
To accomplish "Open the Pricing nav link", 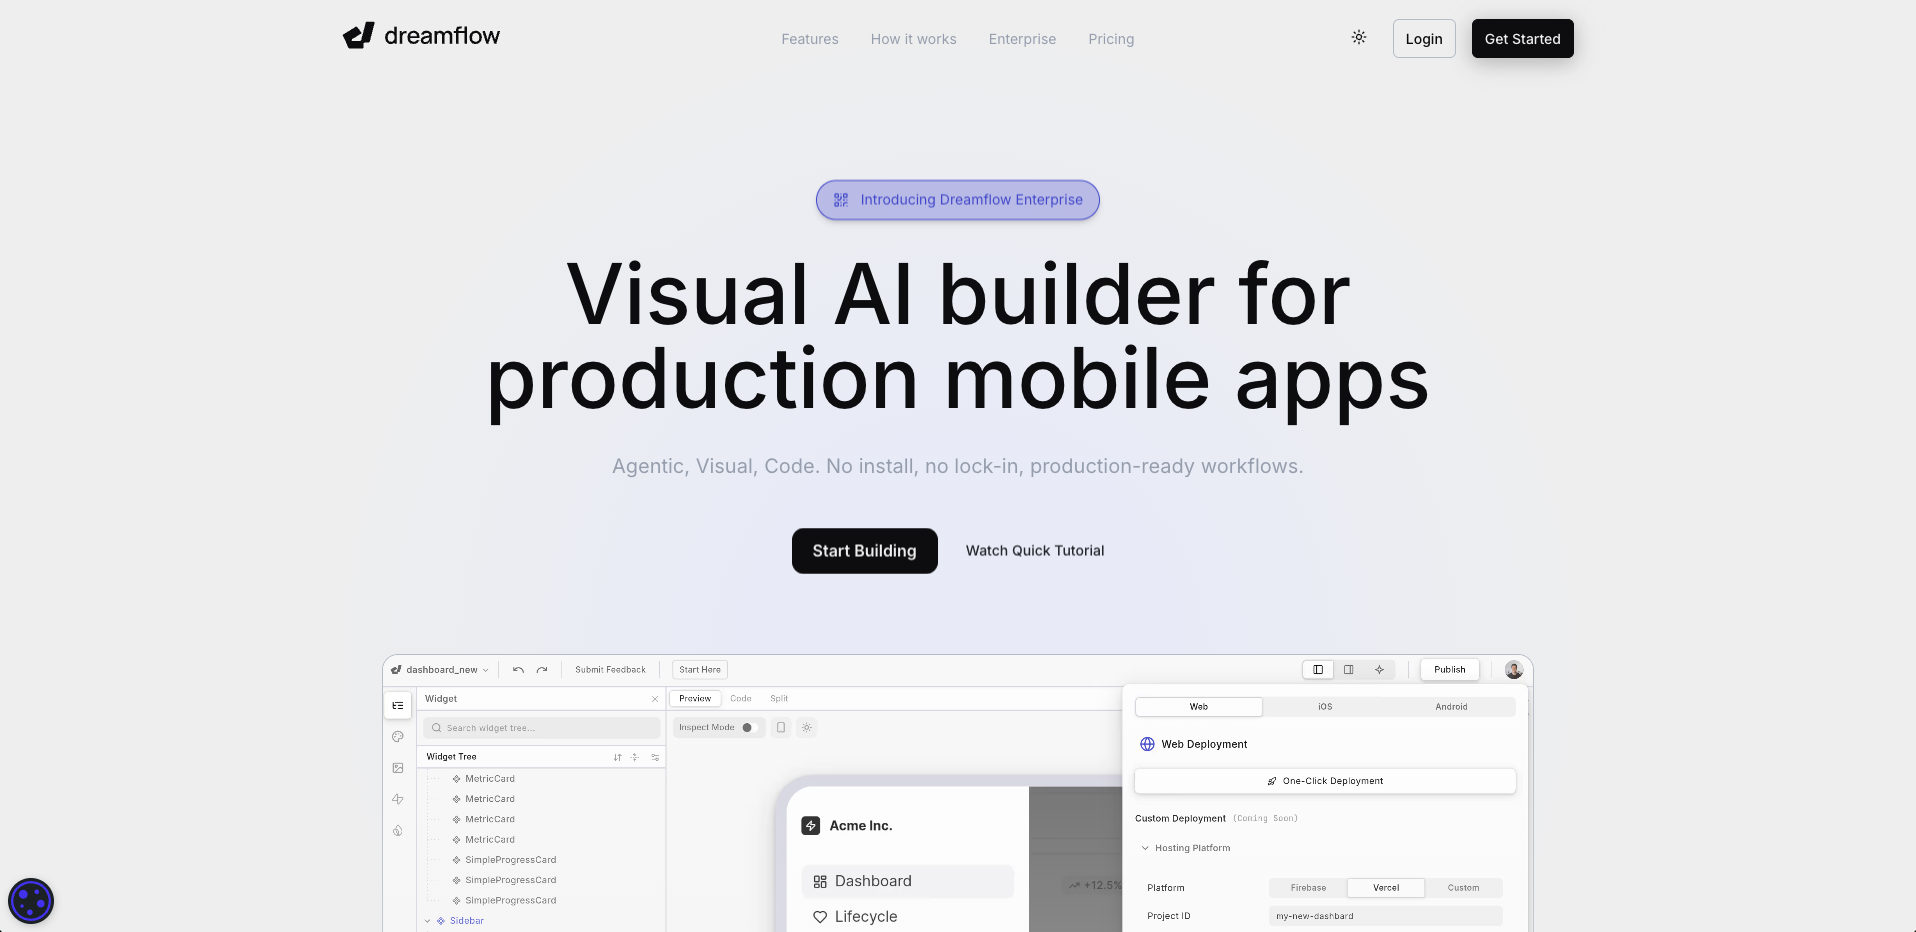I will pos(1111,39).
